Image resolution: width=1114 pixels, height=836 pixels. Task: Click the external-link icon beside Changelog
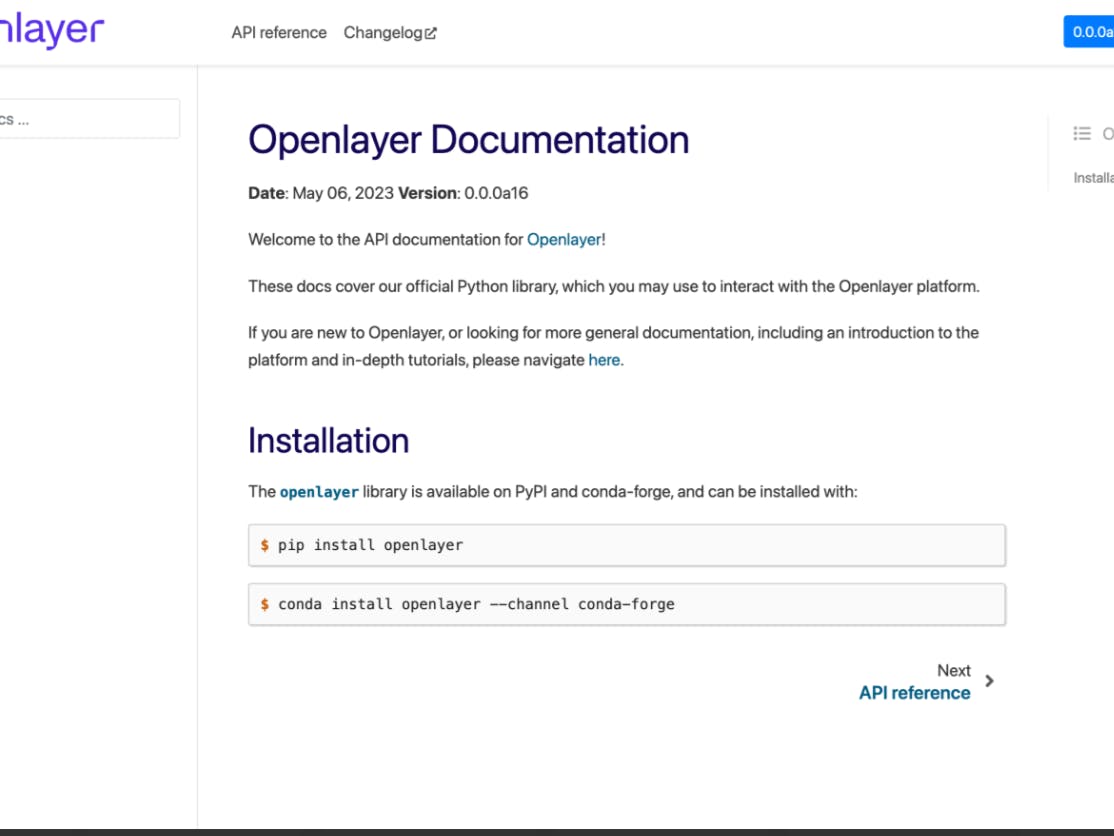click(x=430, y=32)
